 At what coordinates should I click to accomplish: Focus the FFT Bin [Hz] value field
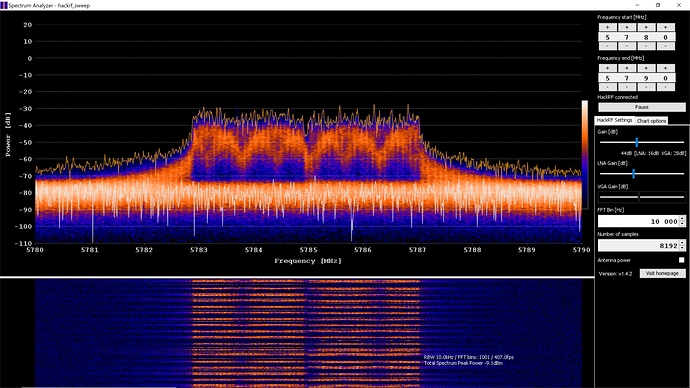638,221
